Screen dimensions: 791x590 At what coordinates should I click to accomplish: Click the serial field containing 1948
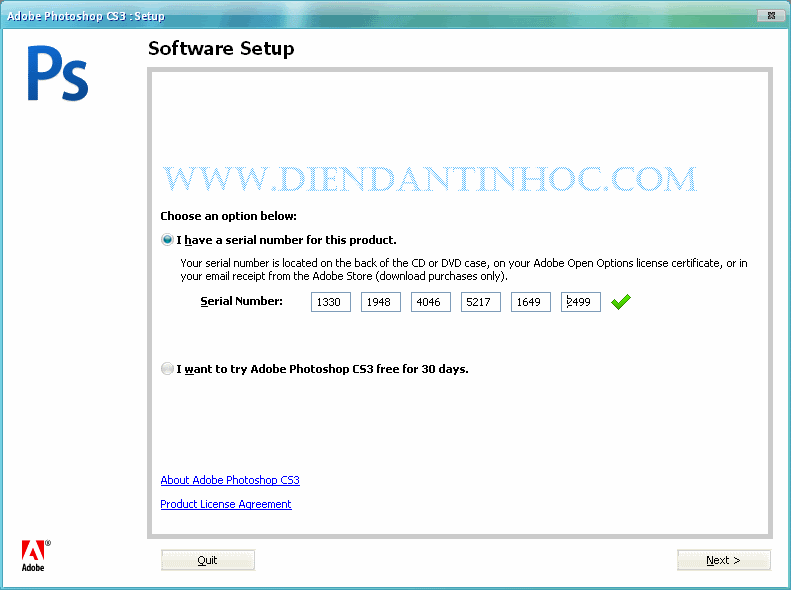point(381,302)
